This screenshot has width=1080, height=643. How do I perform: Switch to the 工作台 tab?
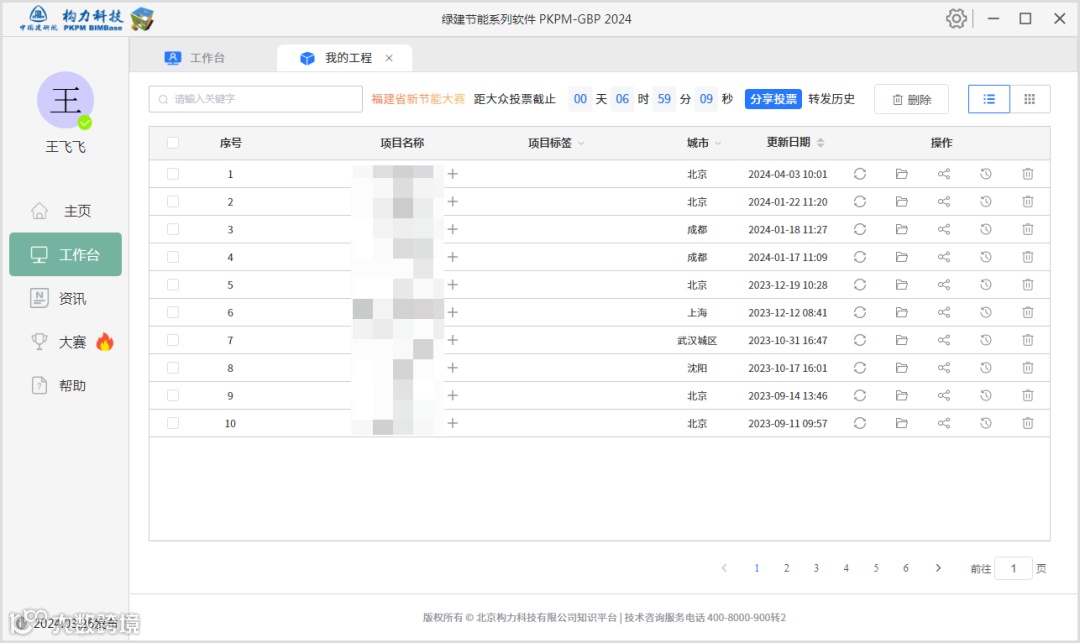coord(195,58)
